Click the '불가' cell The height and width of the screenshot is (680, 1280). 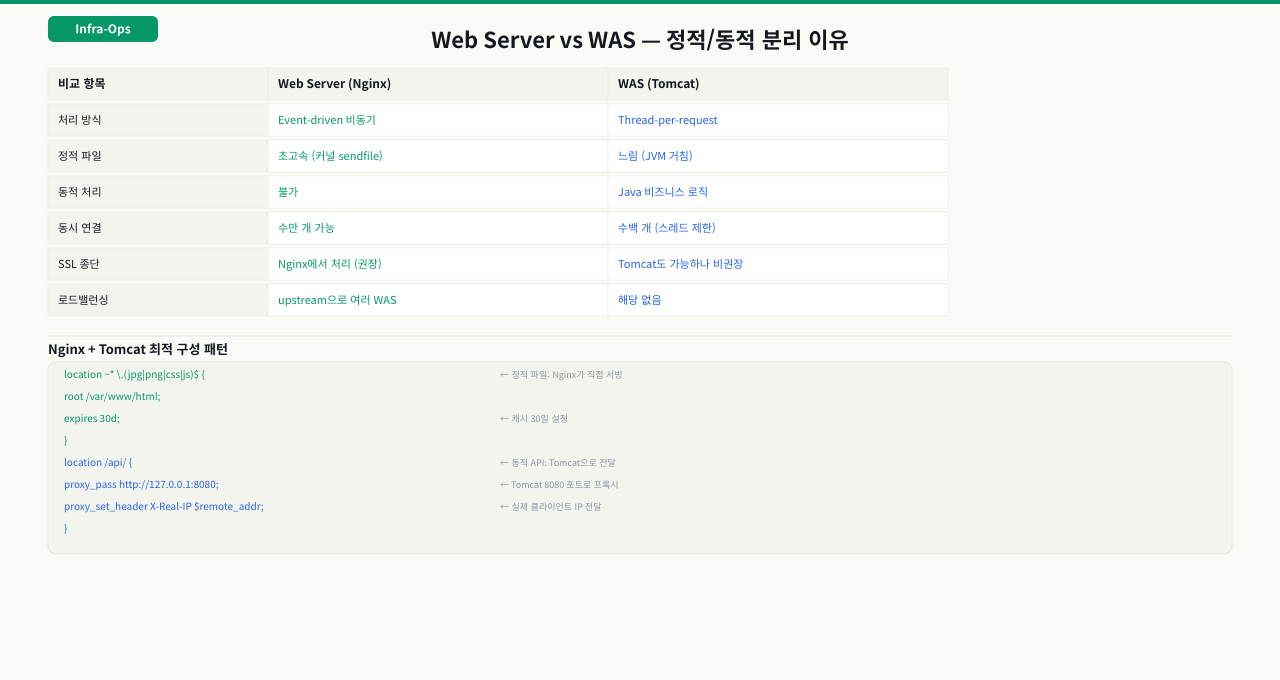(x=438, y=192)
